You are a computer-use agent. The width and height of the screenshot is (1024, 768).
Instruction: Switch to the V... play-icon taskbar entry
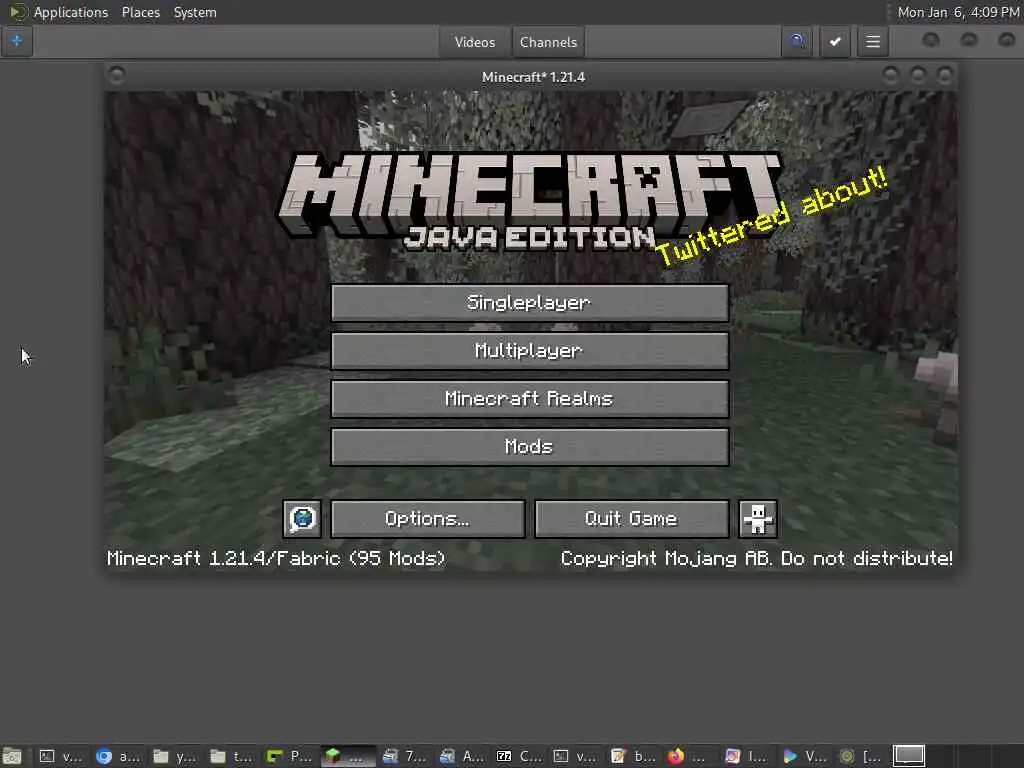tap(803, 756)
